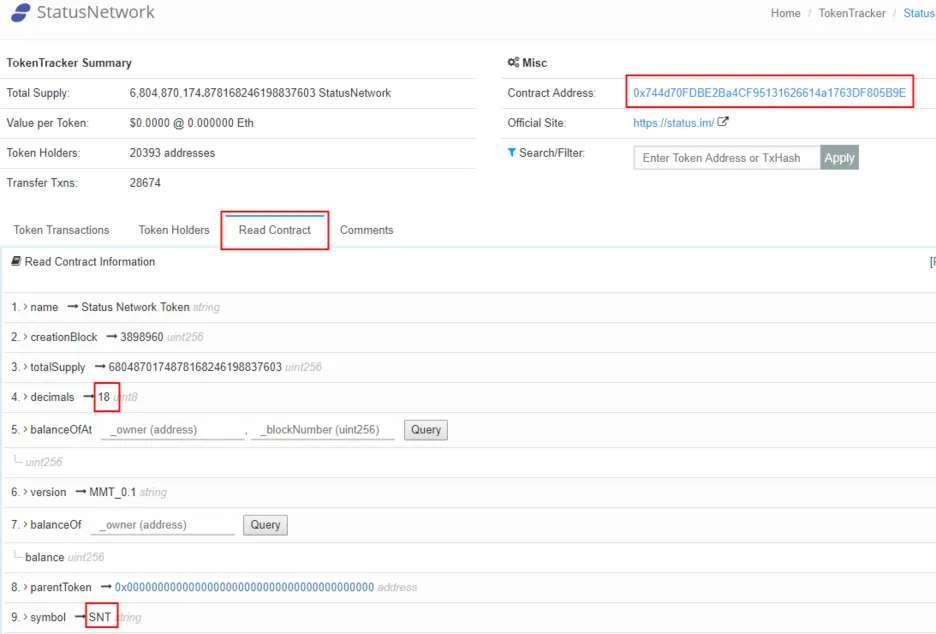Expand the version row chevron

tap(26, 492)
